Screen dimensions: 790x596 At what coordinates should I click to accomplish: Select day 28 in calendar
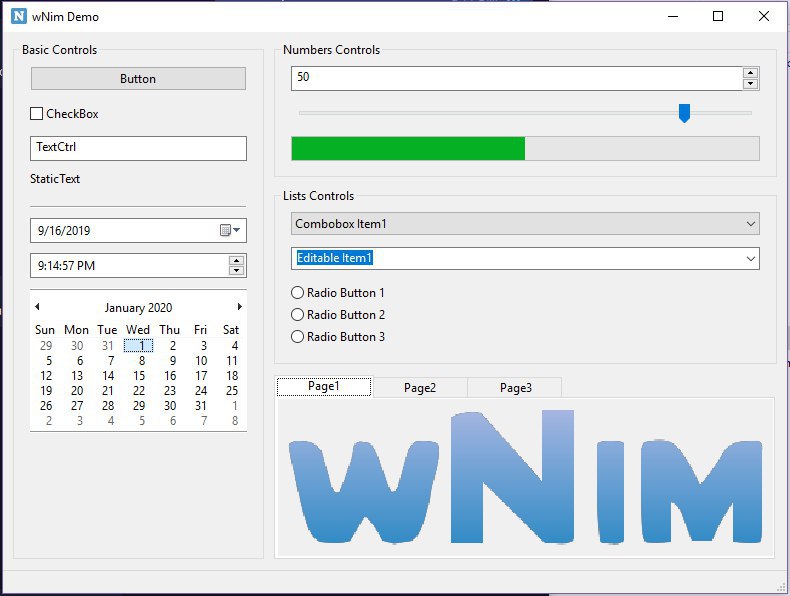[x=108, y=406]
